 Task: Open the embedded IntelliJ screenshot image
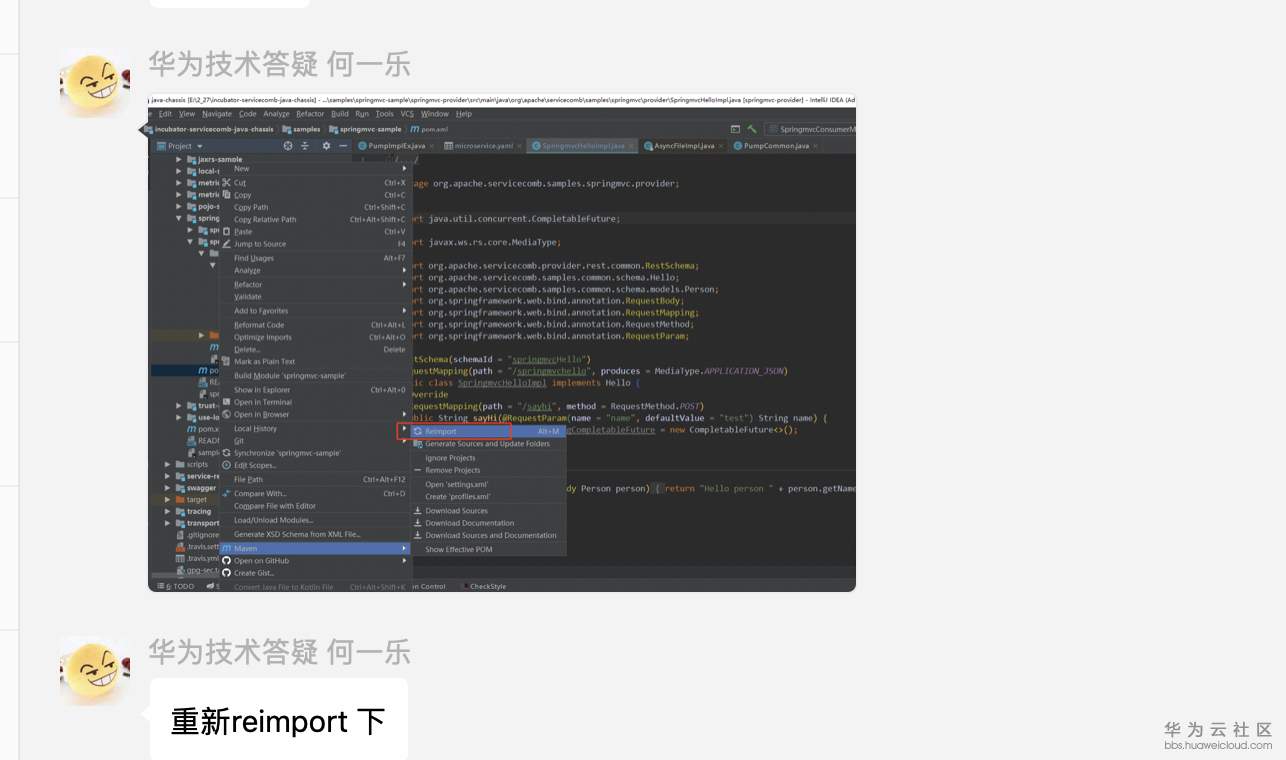point(502,343)
